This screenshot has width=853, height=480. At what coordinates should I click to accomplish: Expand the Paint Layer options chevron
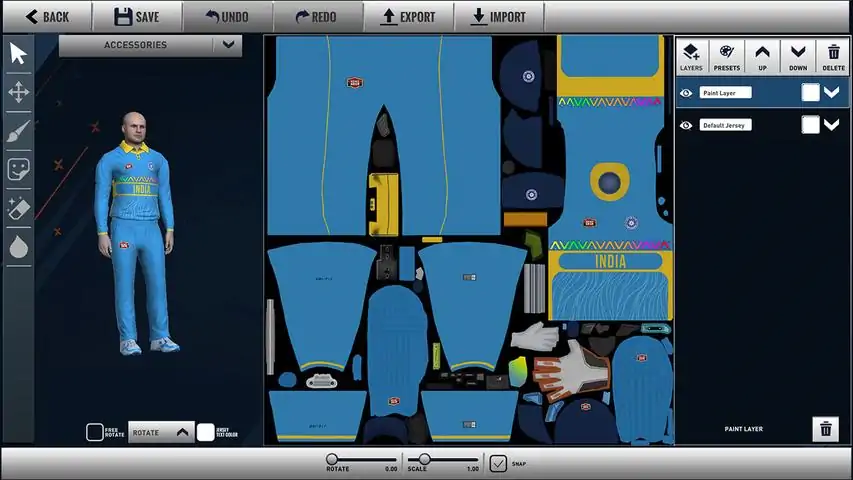(x=831, y=93)
